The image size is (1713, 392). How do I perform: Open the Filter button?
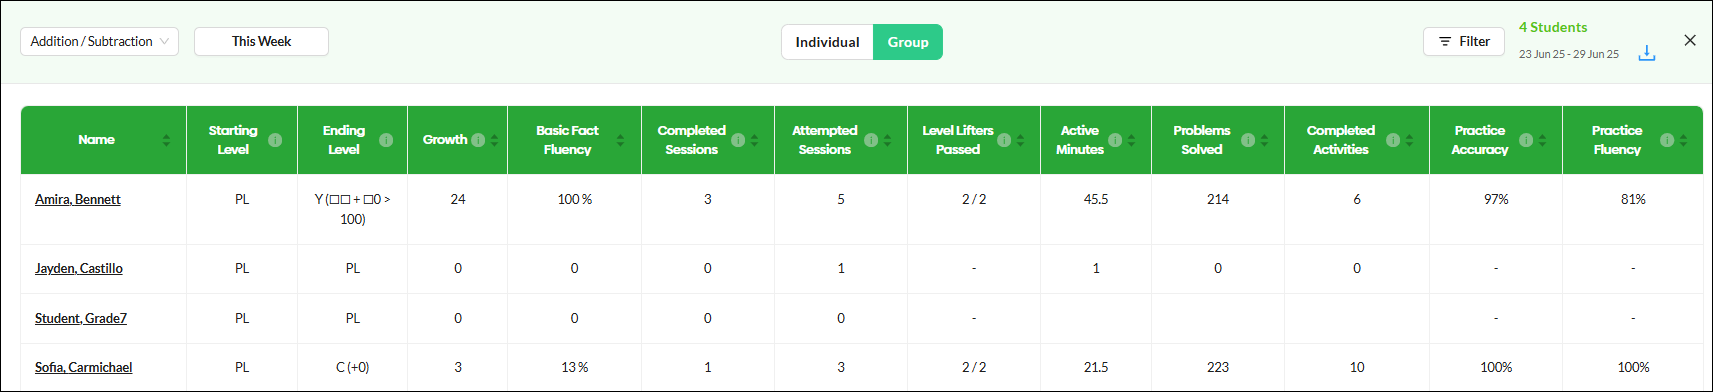click(x=1464, y=41)
